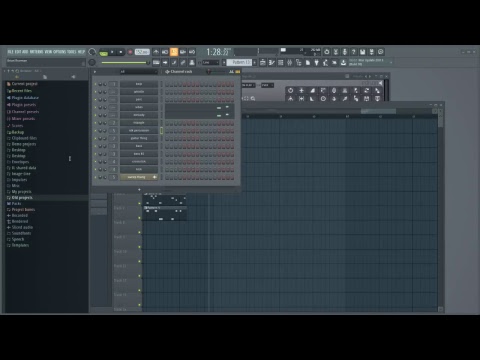Expand Plugin presets in the browser

pyautogui.click(x=21, y=105)
